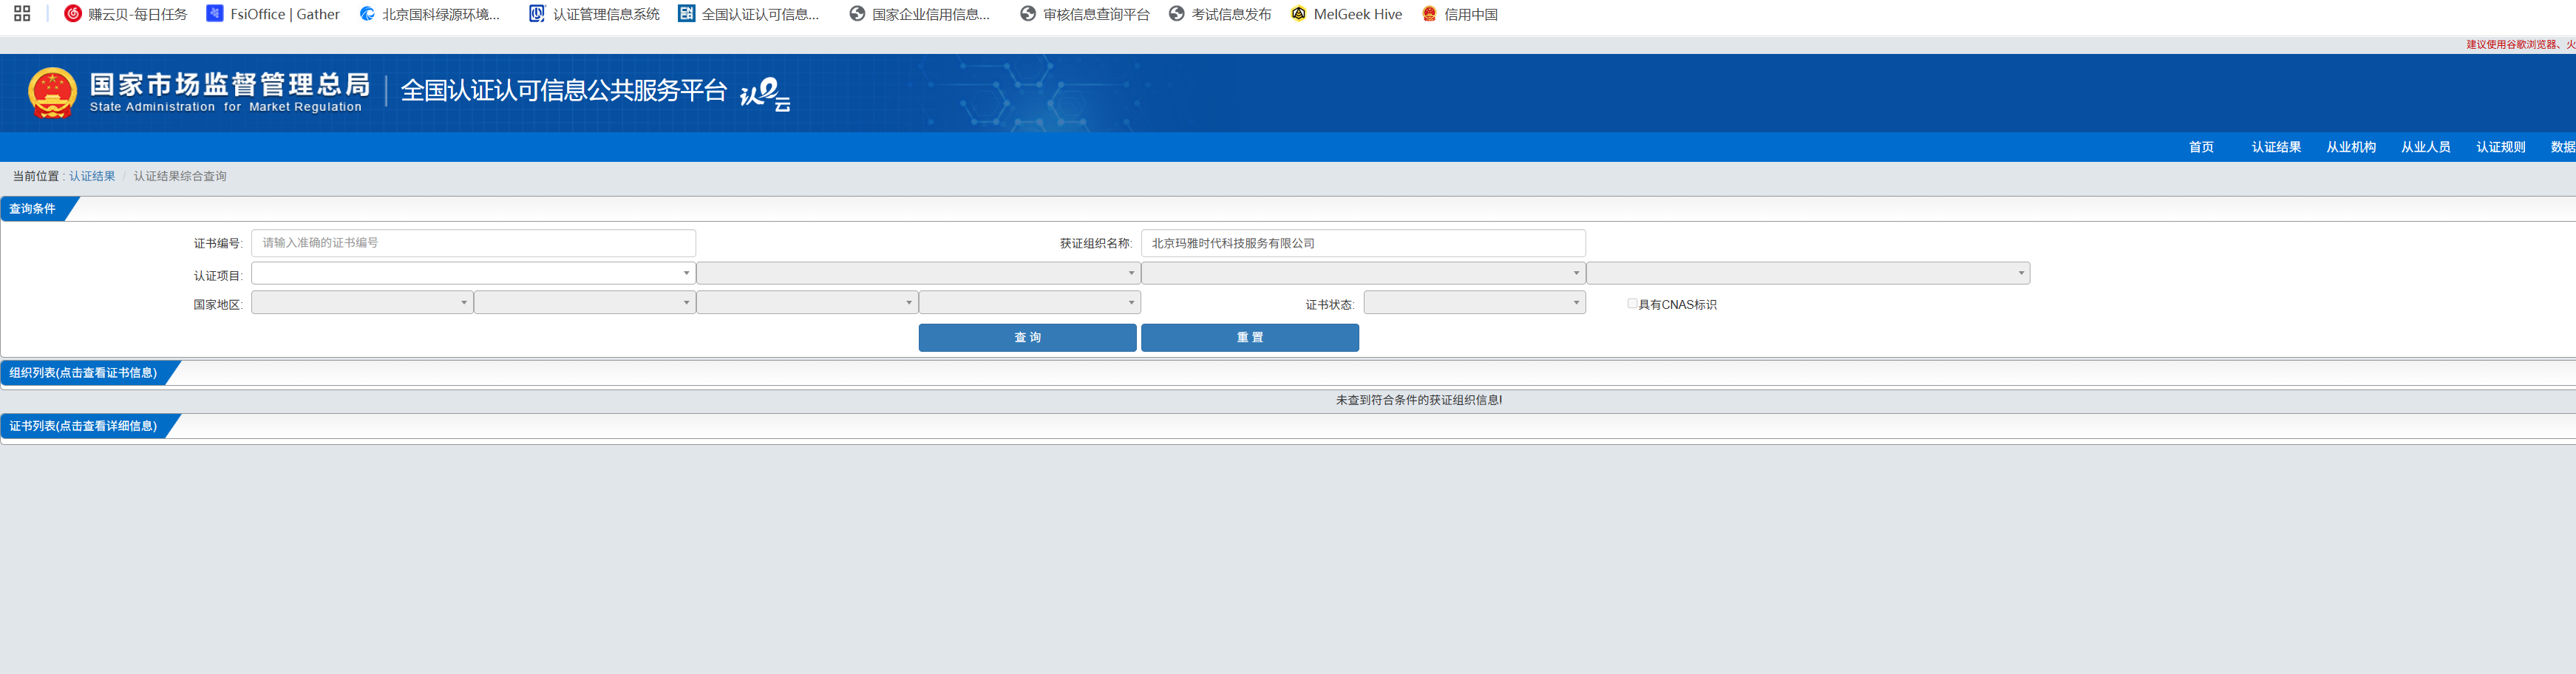This screenshot has height=674, width=2576.
Task: Click the 重置 reset button
Action: tap(1250, 338)
